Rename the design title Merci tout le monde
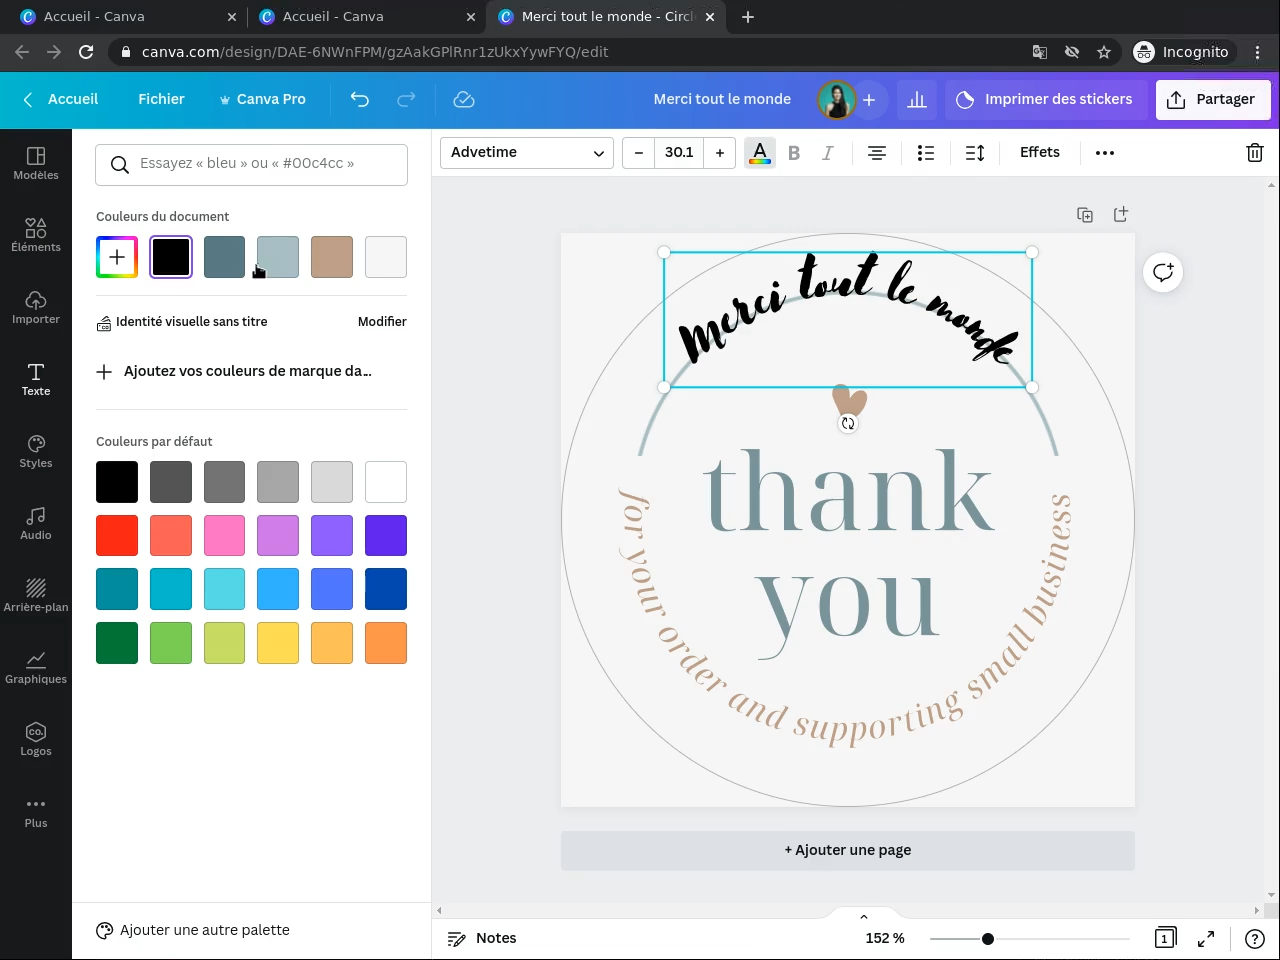Screen dimensions: 1280x960 pyautogui.click(x=722, y=99)
